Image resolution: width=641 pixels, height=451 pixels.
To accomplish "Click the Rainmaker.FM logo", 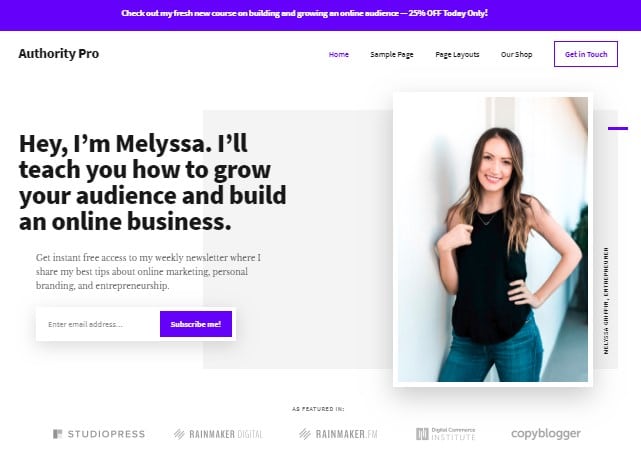I will (338, 434).
